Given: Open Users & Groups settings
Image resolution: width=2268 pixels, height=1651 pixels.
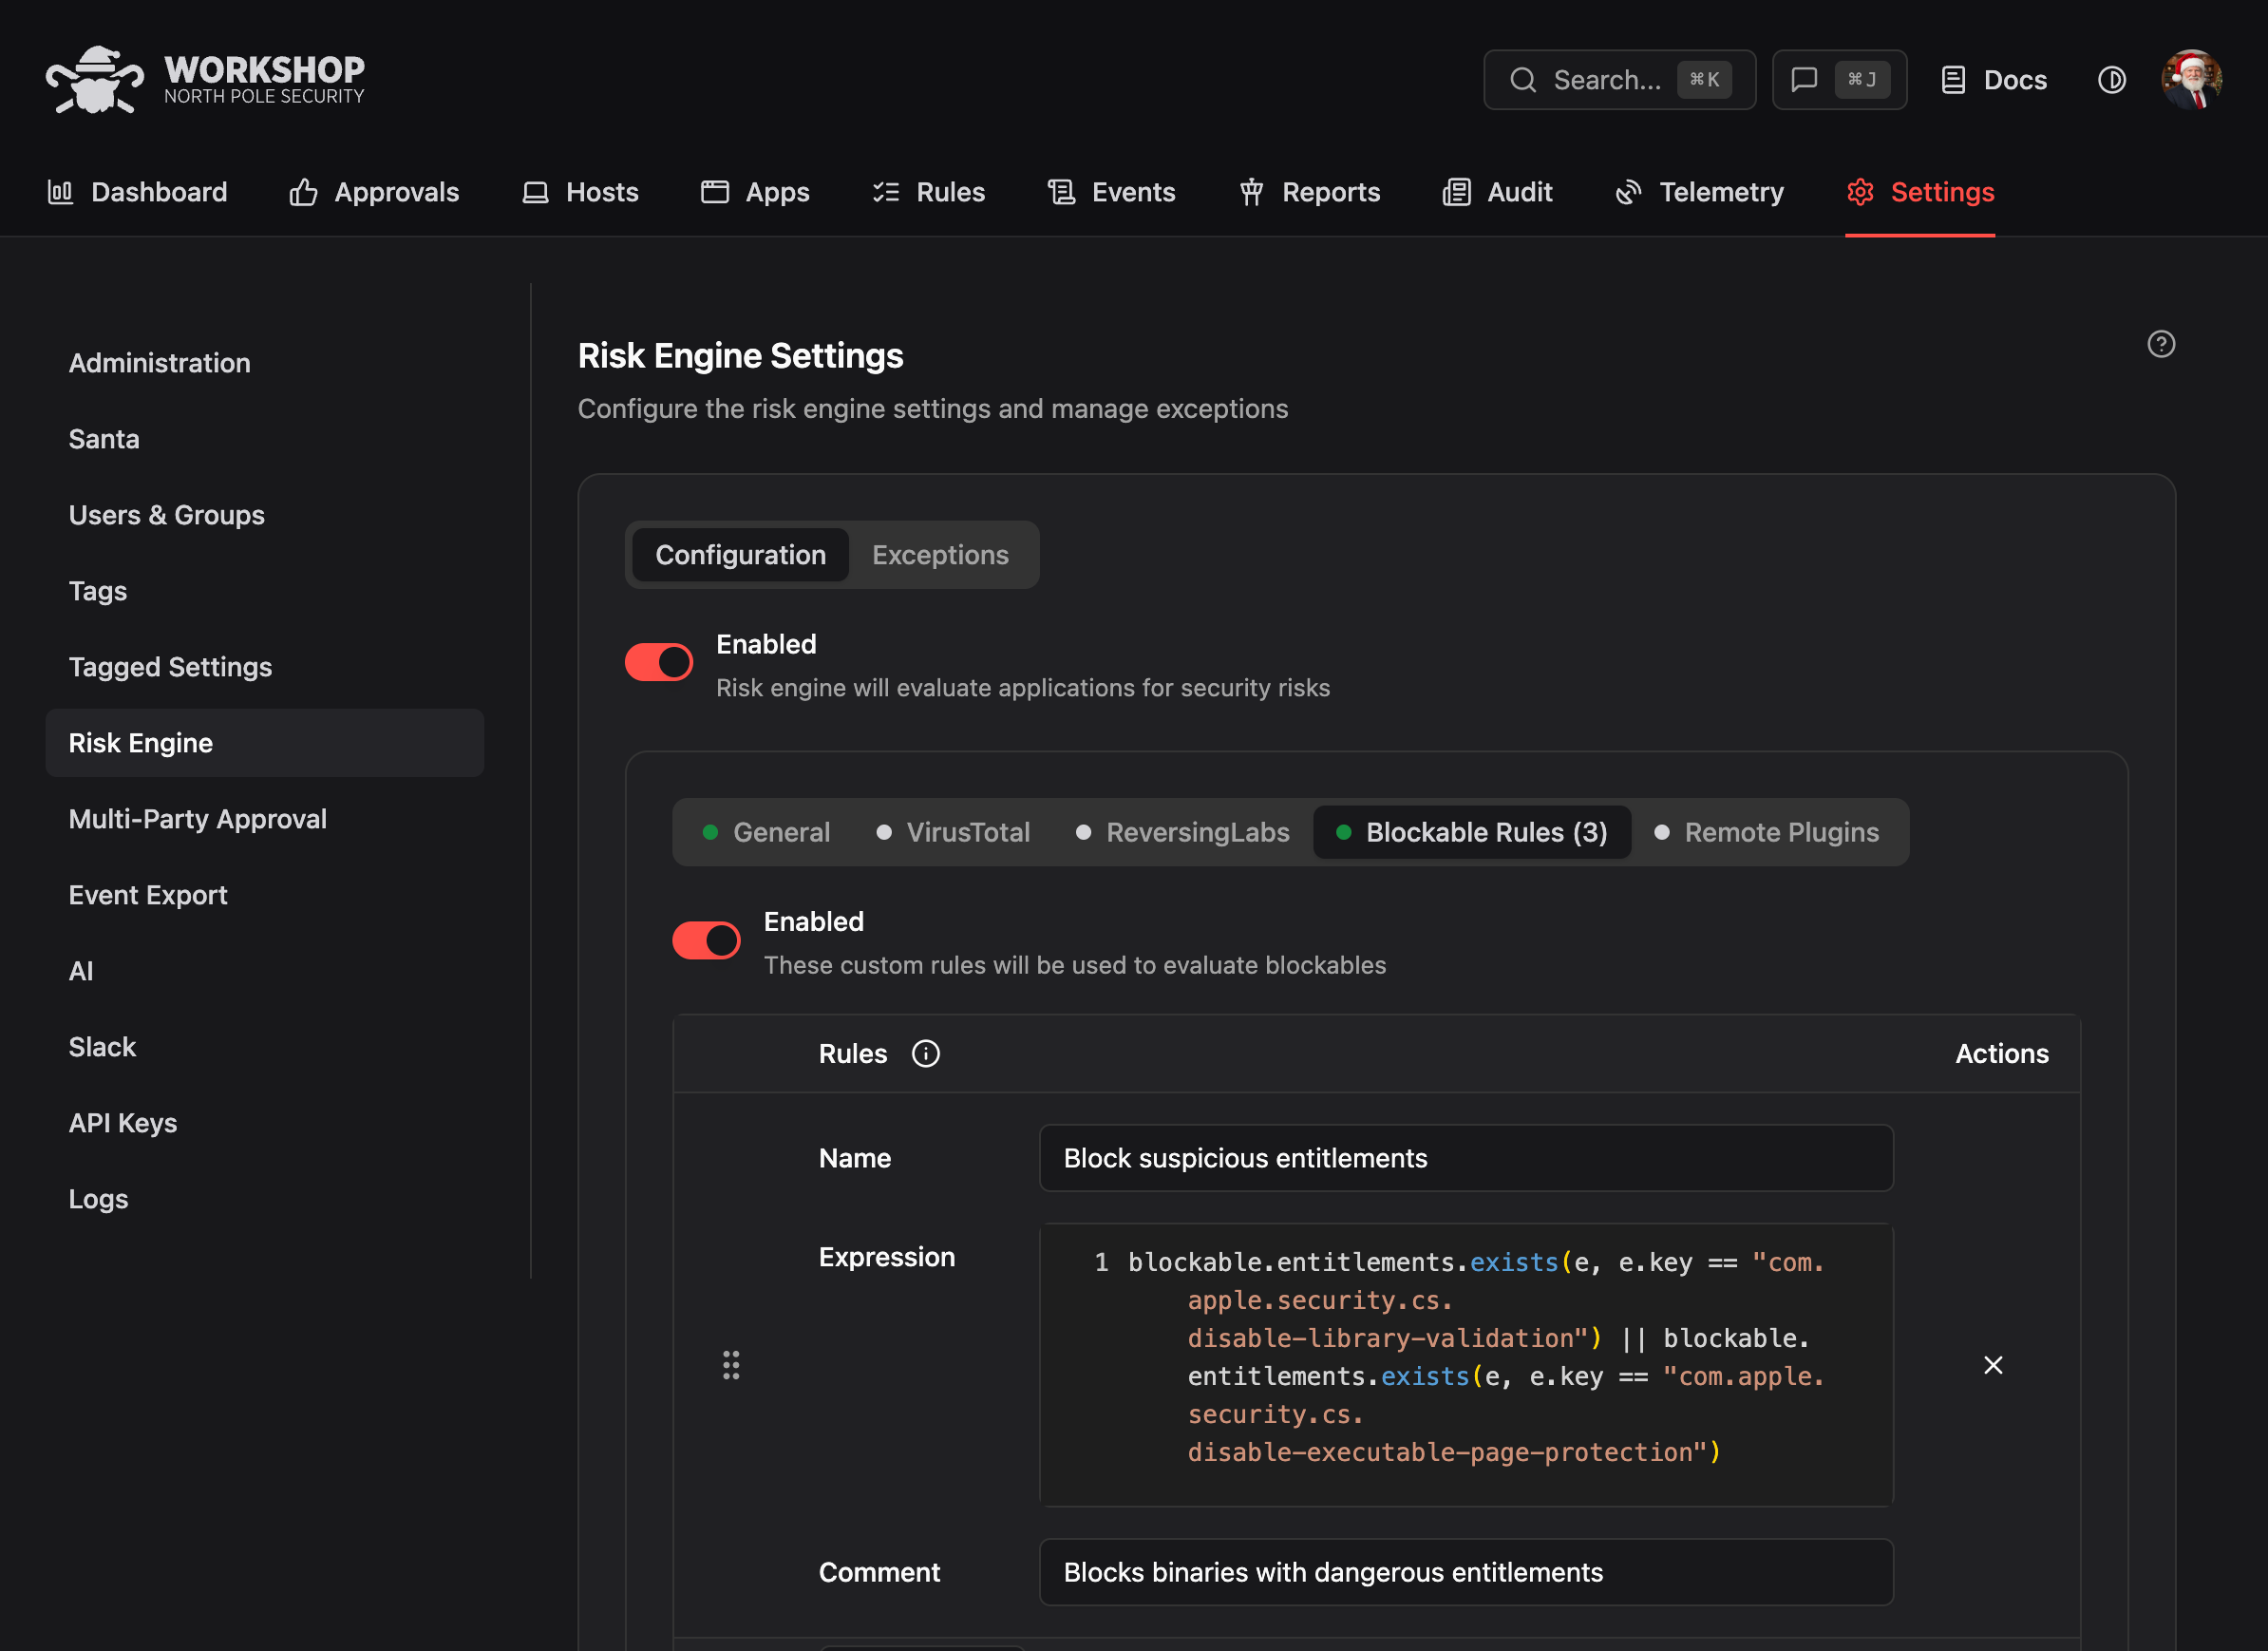Looking at the screenshot, I should coord(264,515).
